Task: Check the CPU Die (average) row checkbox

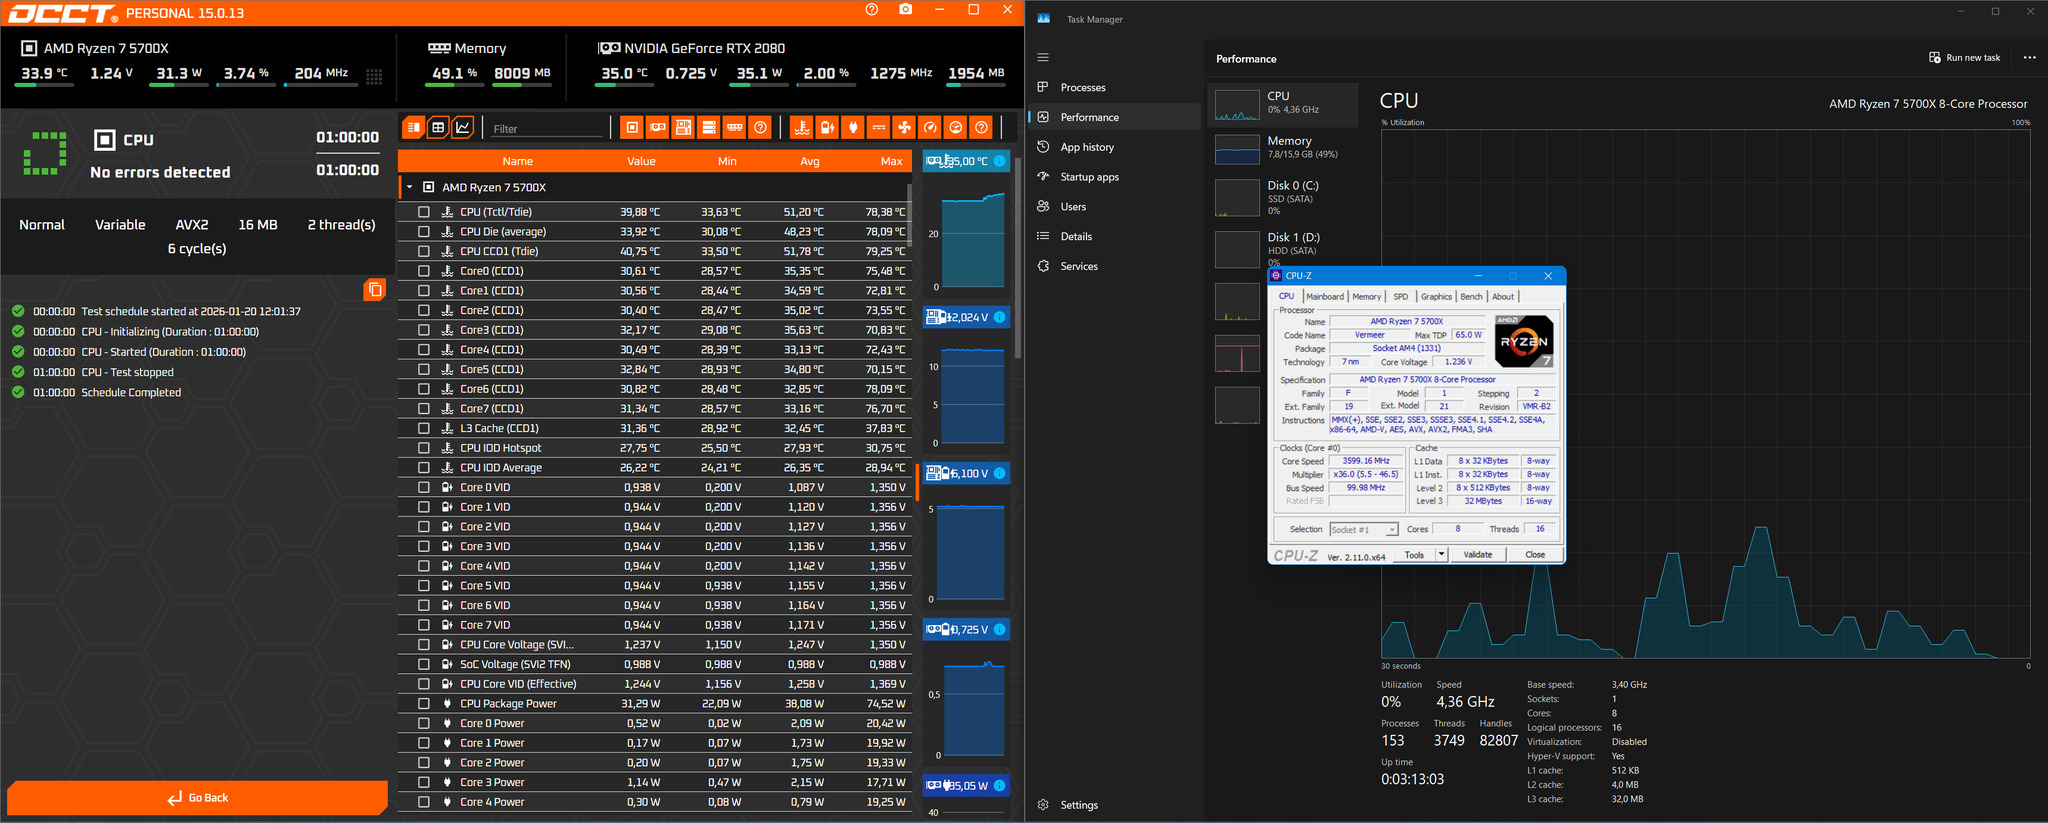Action: coord(424,232)
